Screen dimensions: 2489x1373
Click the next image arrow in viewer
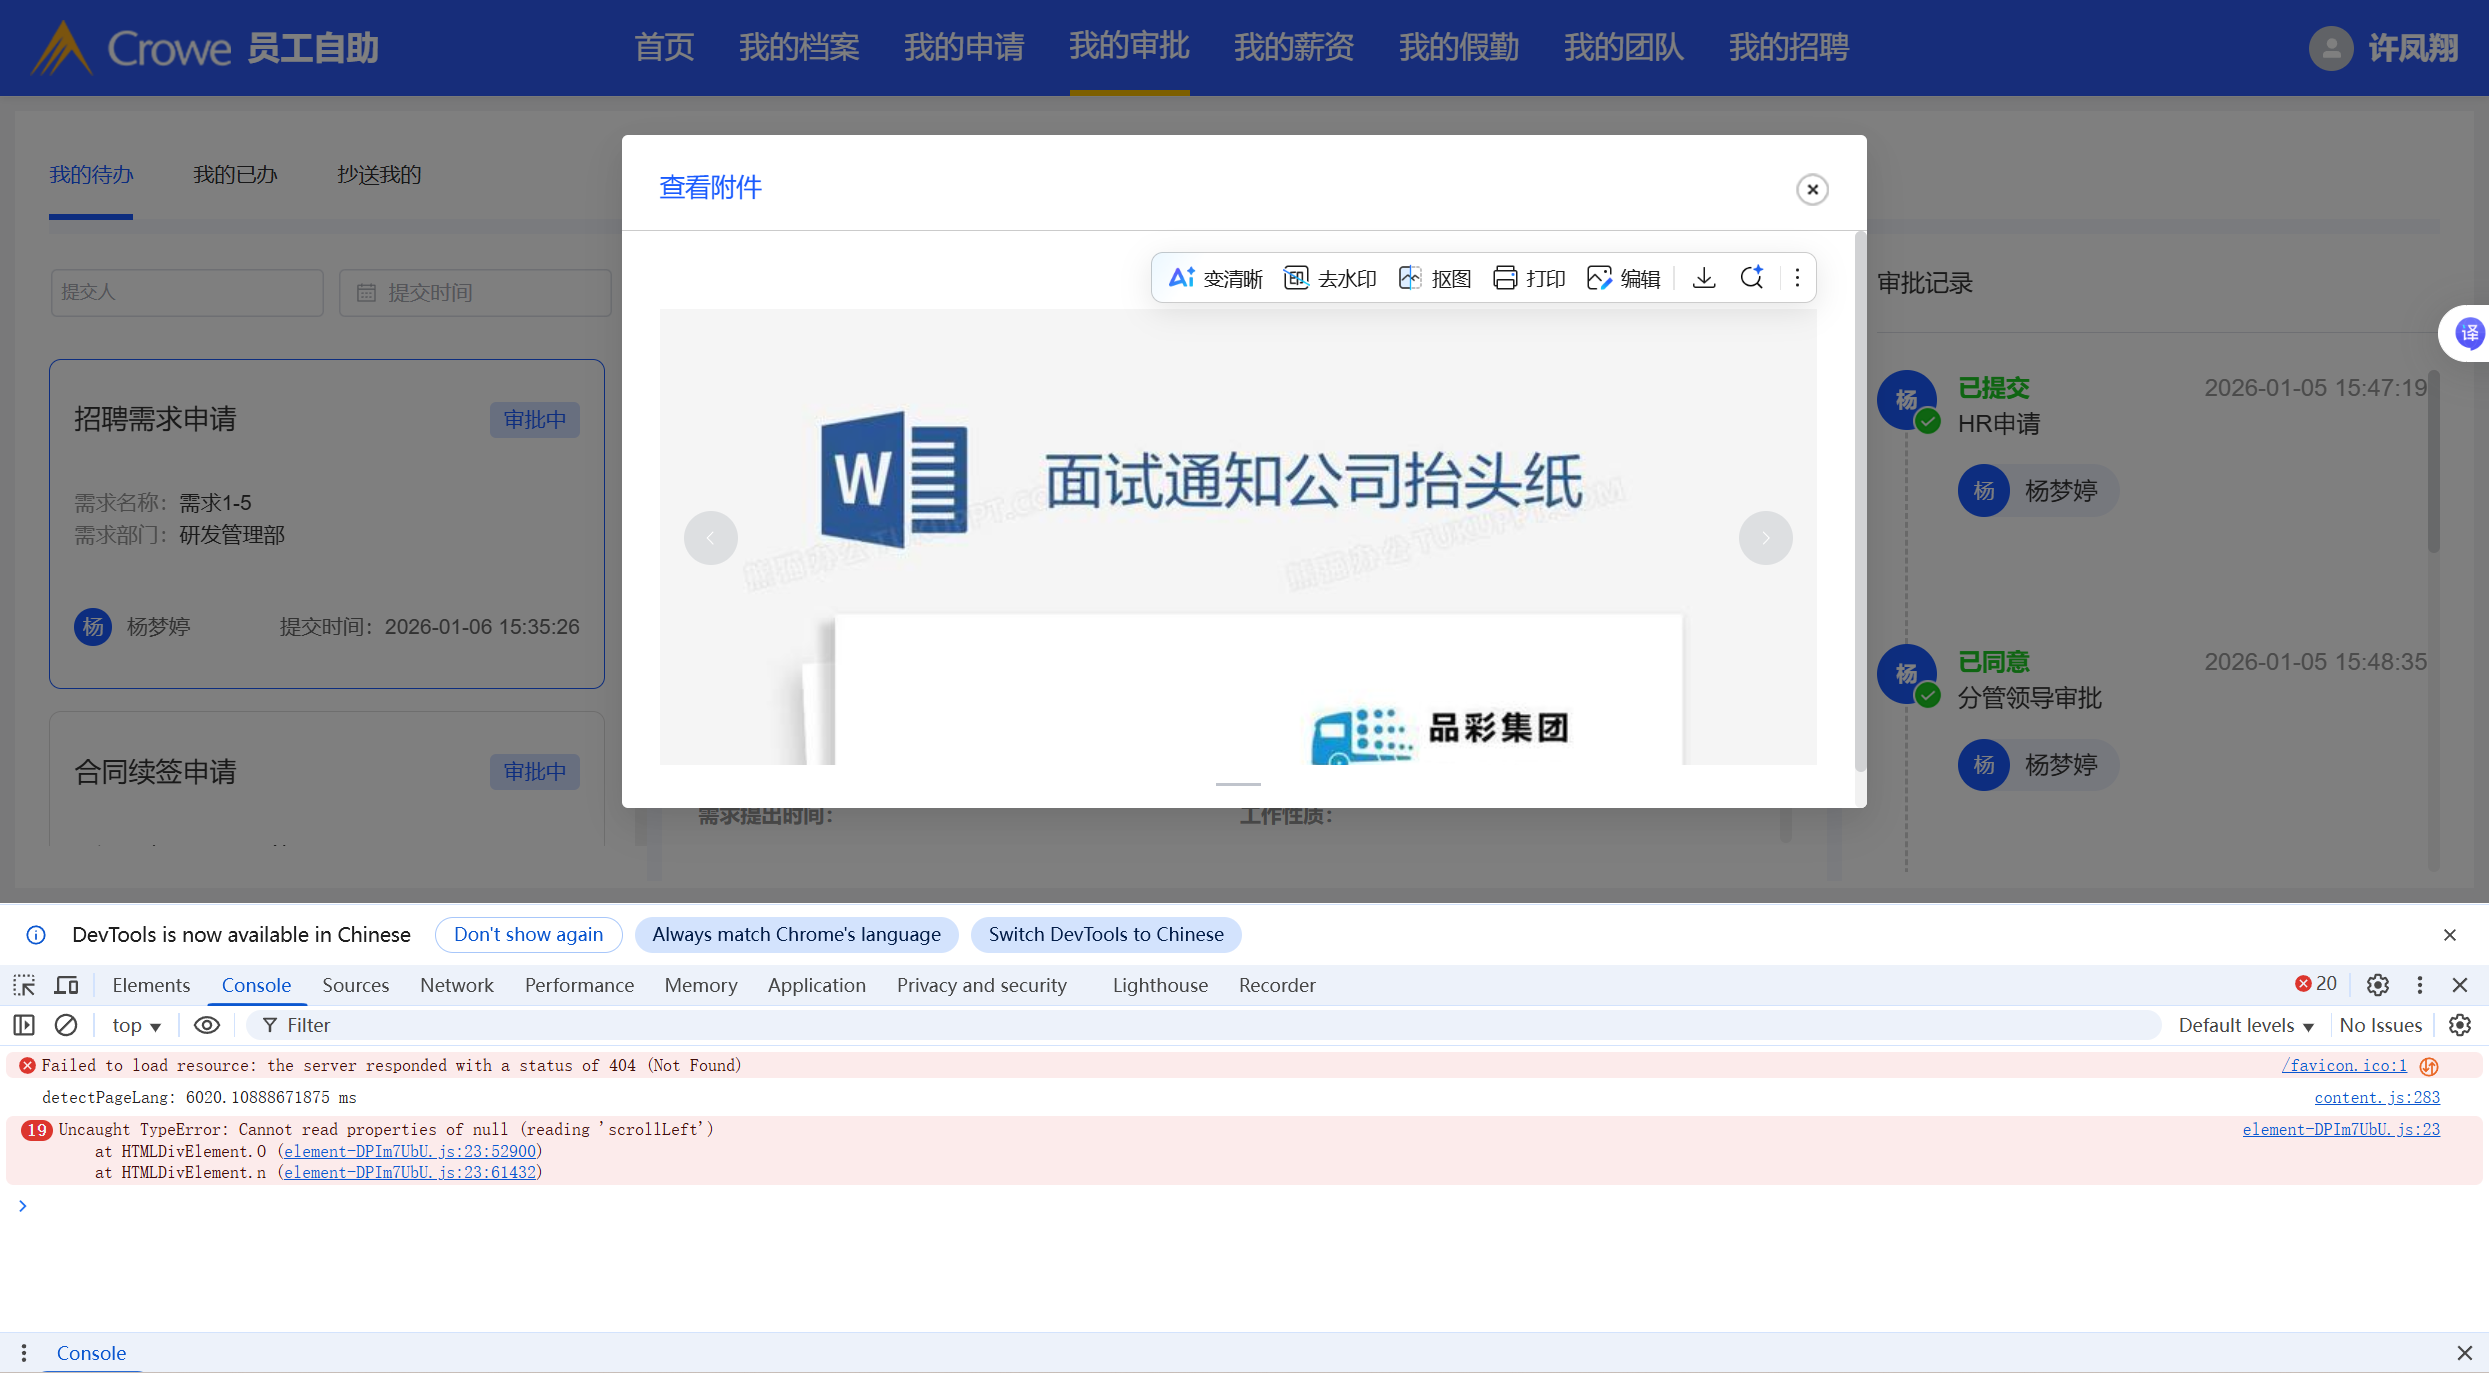1765,538
